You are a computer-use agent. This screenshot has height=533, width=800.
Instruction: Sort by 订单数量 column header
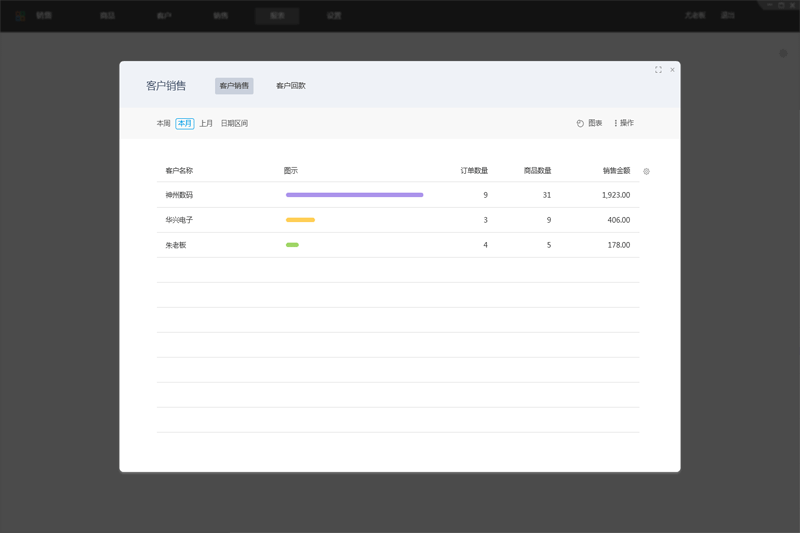(x=474, y=171)
